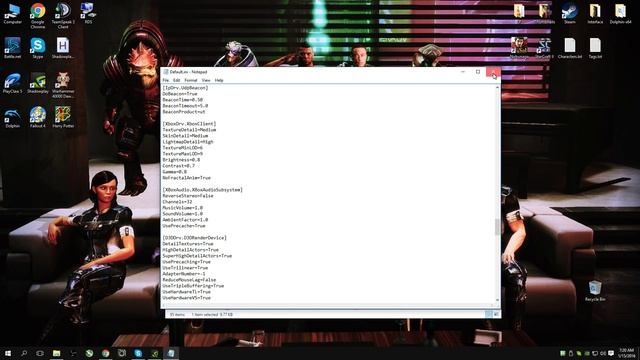Open the Dolphin emulator desktop shortcut
This screenshot has width=640, height=360.
pyautogui.click(x=12, y=118)
